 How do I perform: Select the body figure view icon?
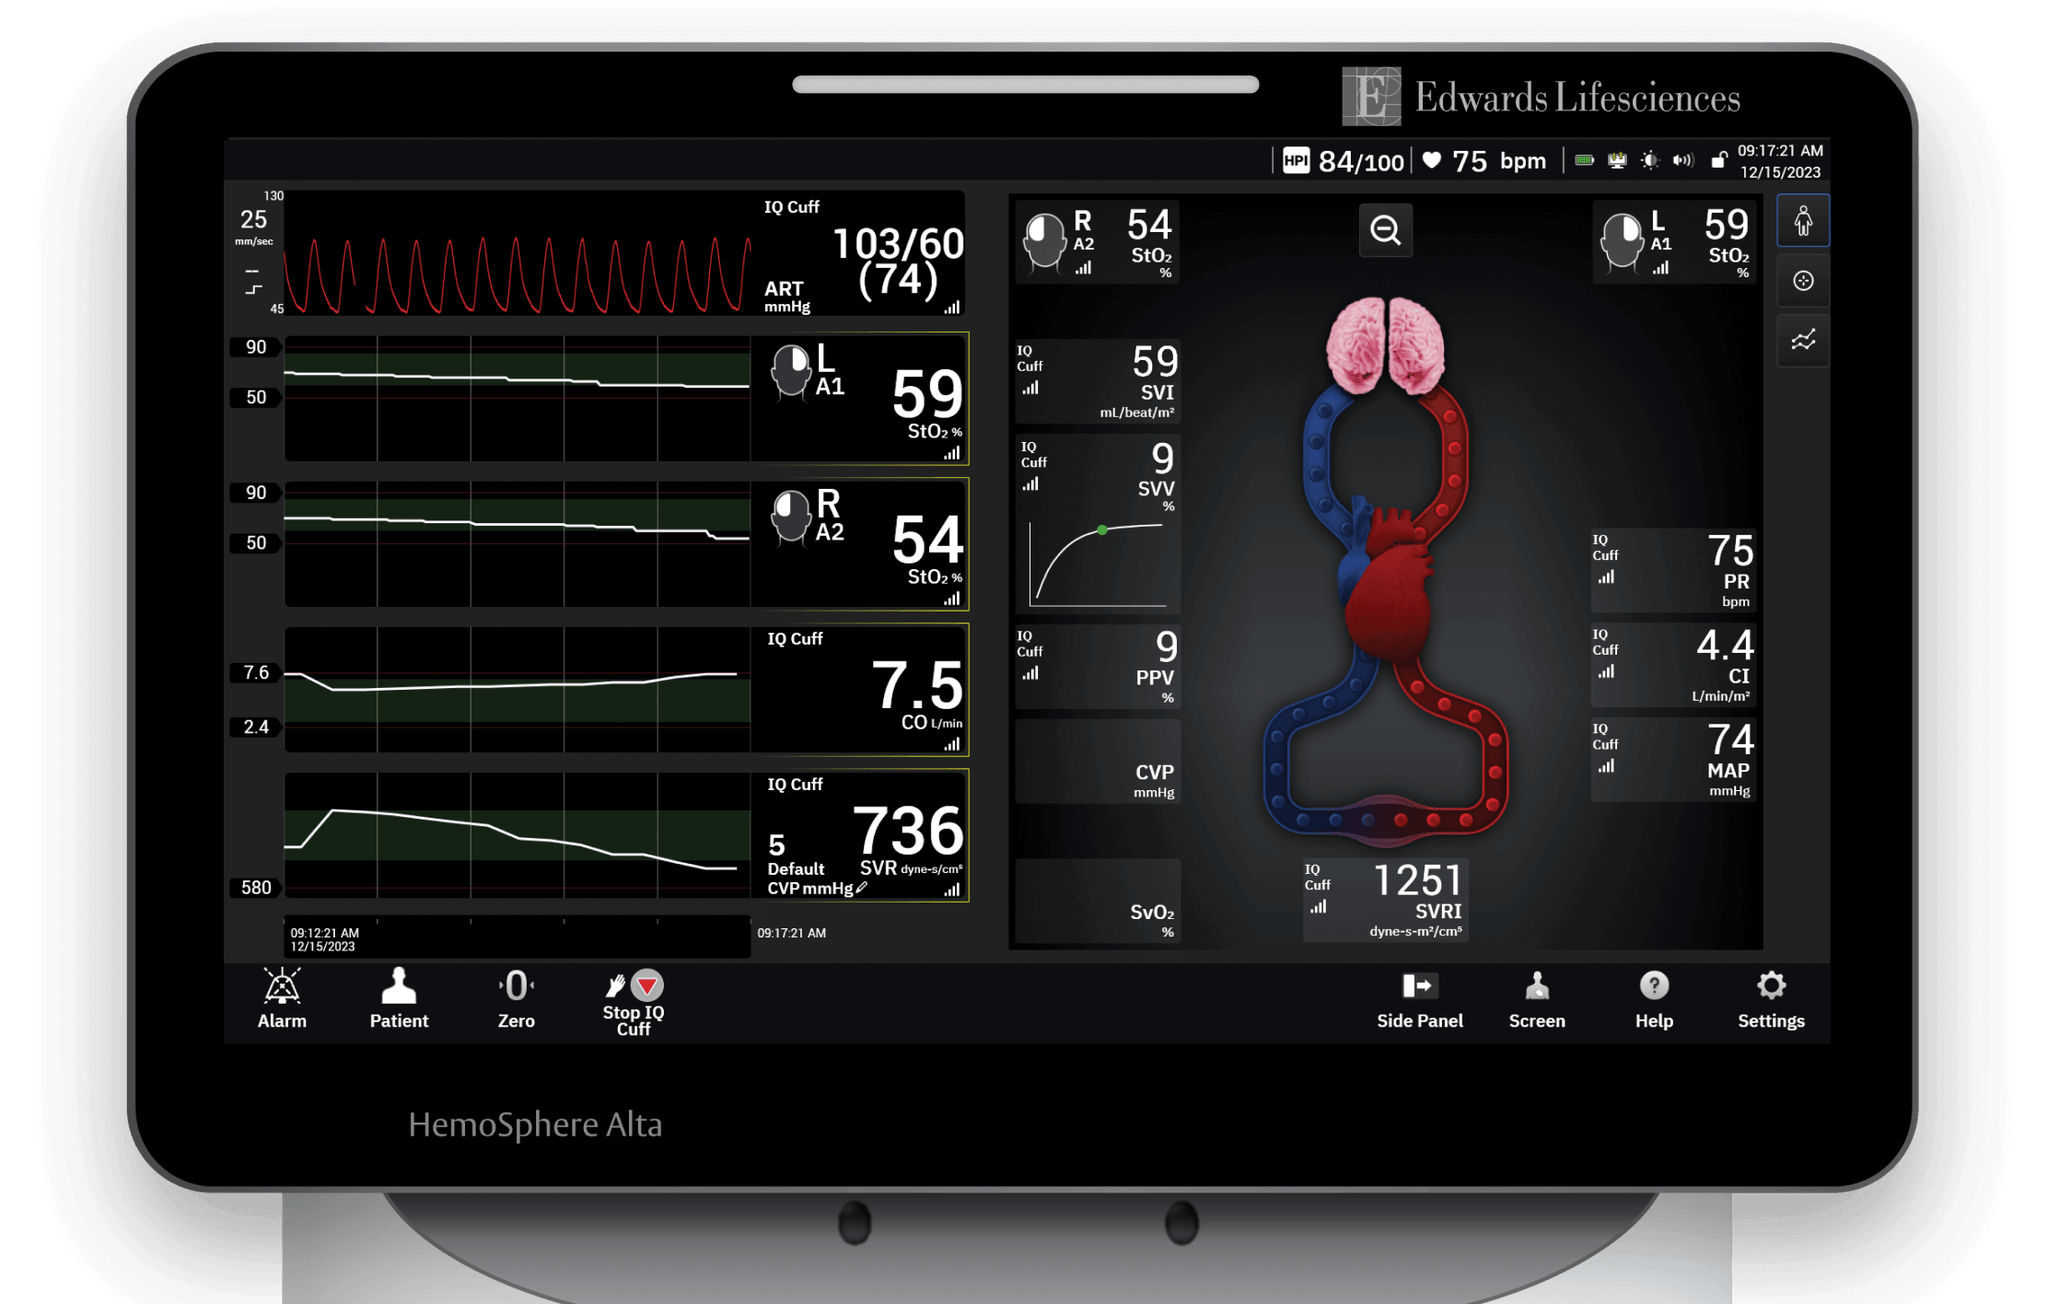[x=1803, y=221]
